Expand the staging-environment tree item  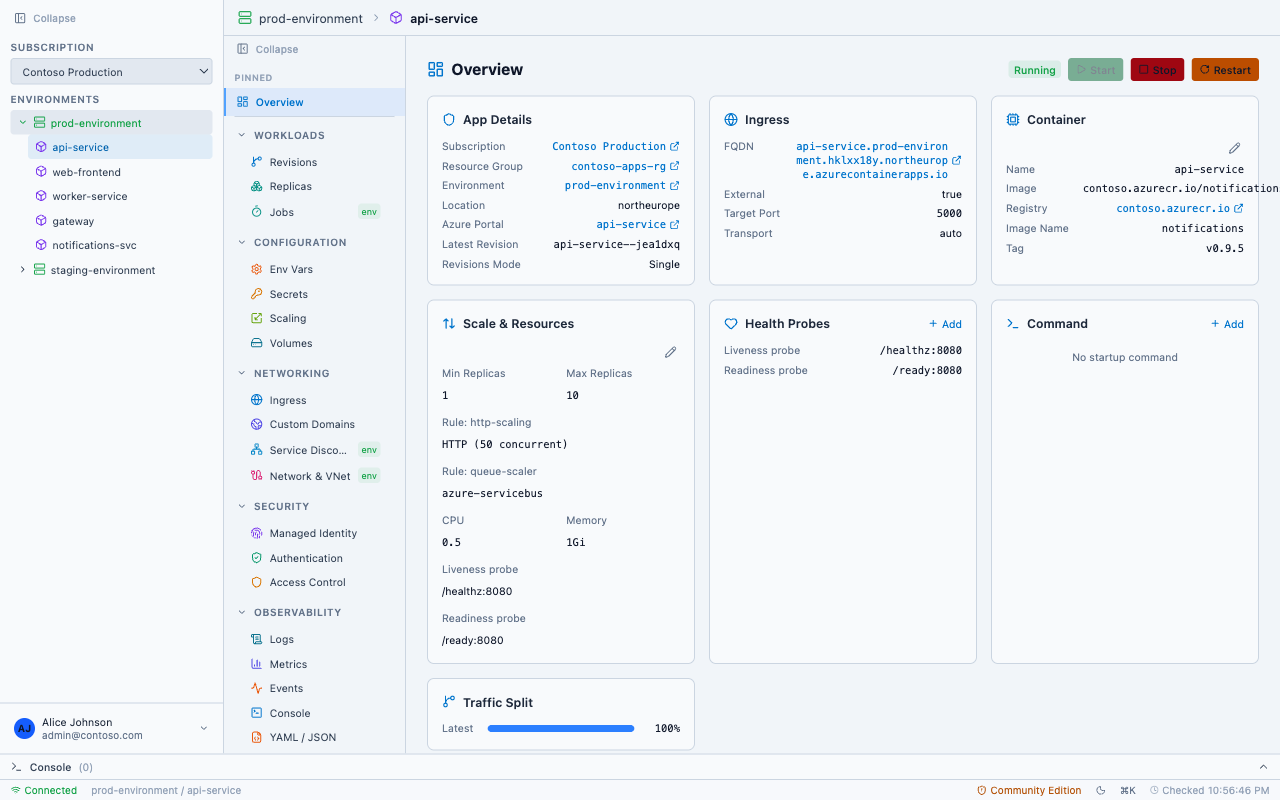[22, 270]
